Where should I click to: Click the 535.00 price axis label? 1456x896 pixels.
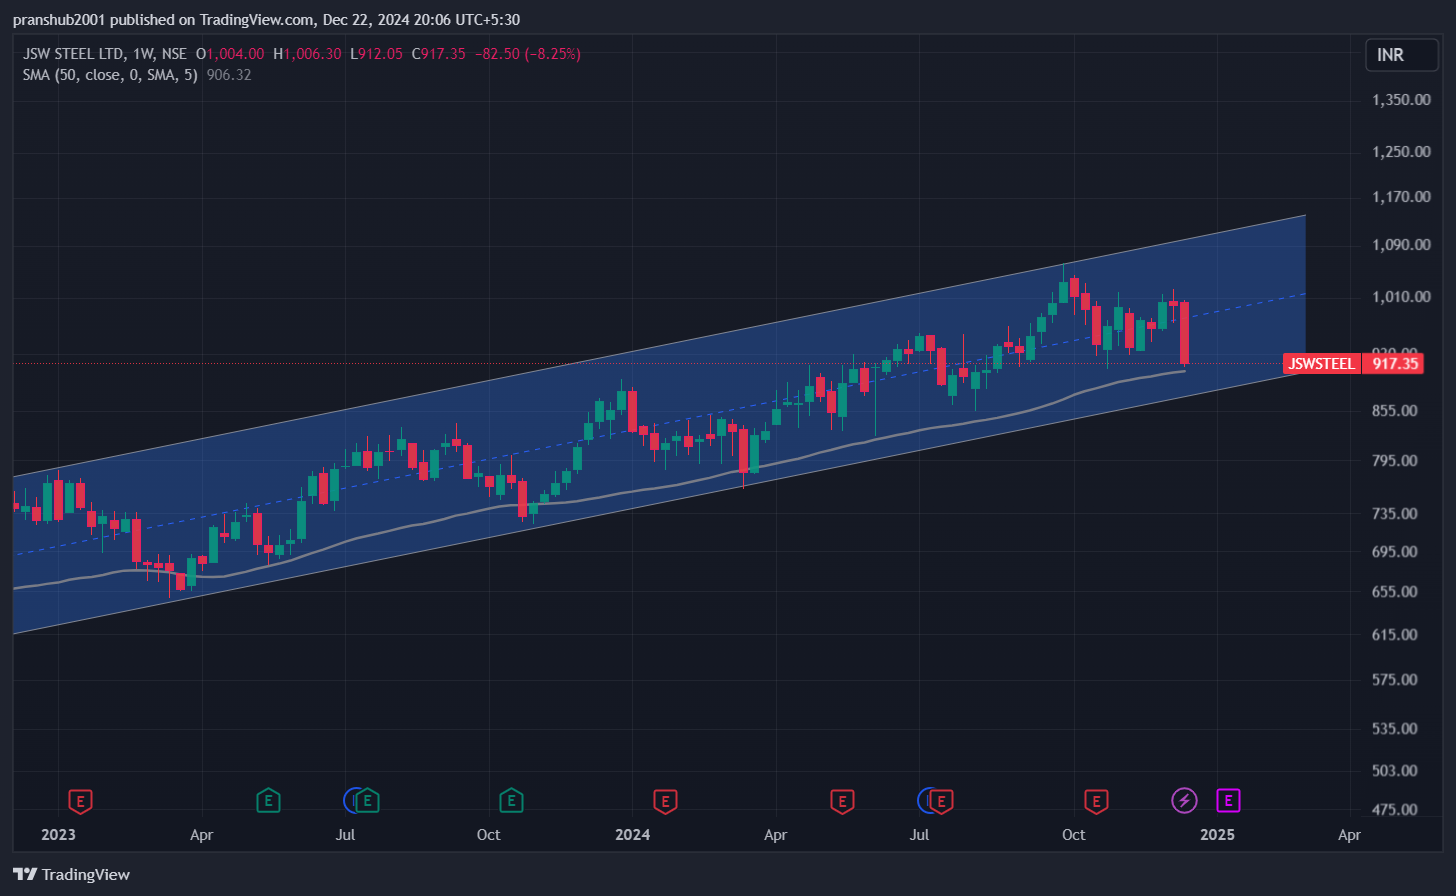[x=1395, y=729]
